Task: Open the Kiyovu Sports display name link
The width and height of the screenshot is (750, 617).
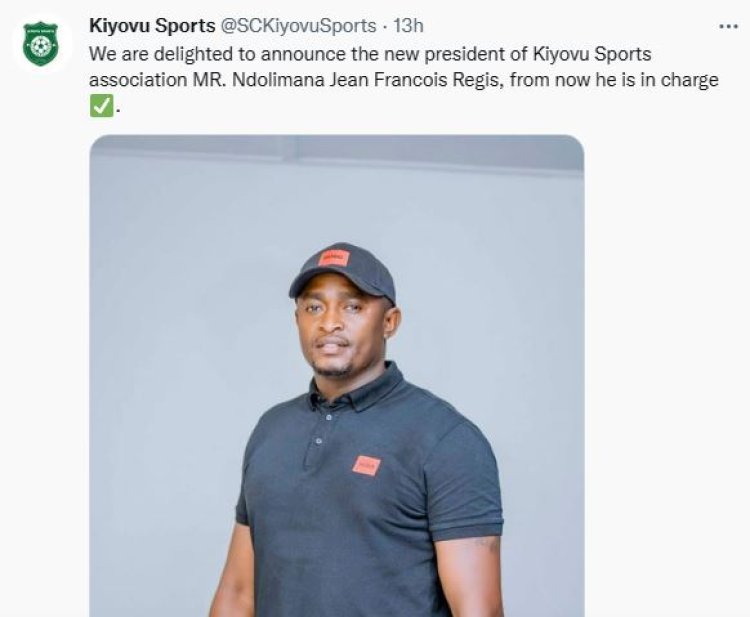Action: [x=151, y=25]
